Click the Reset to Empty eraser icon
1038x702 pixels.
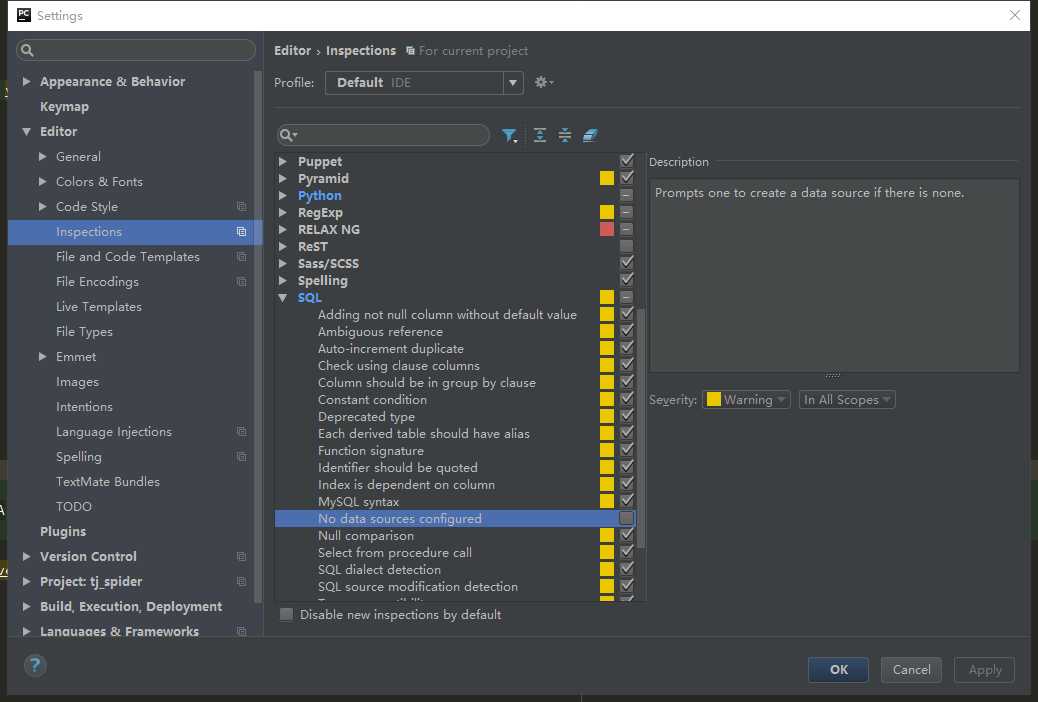590,136
